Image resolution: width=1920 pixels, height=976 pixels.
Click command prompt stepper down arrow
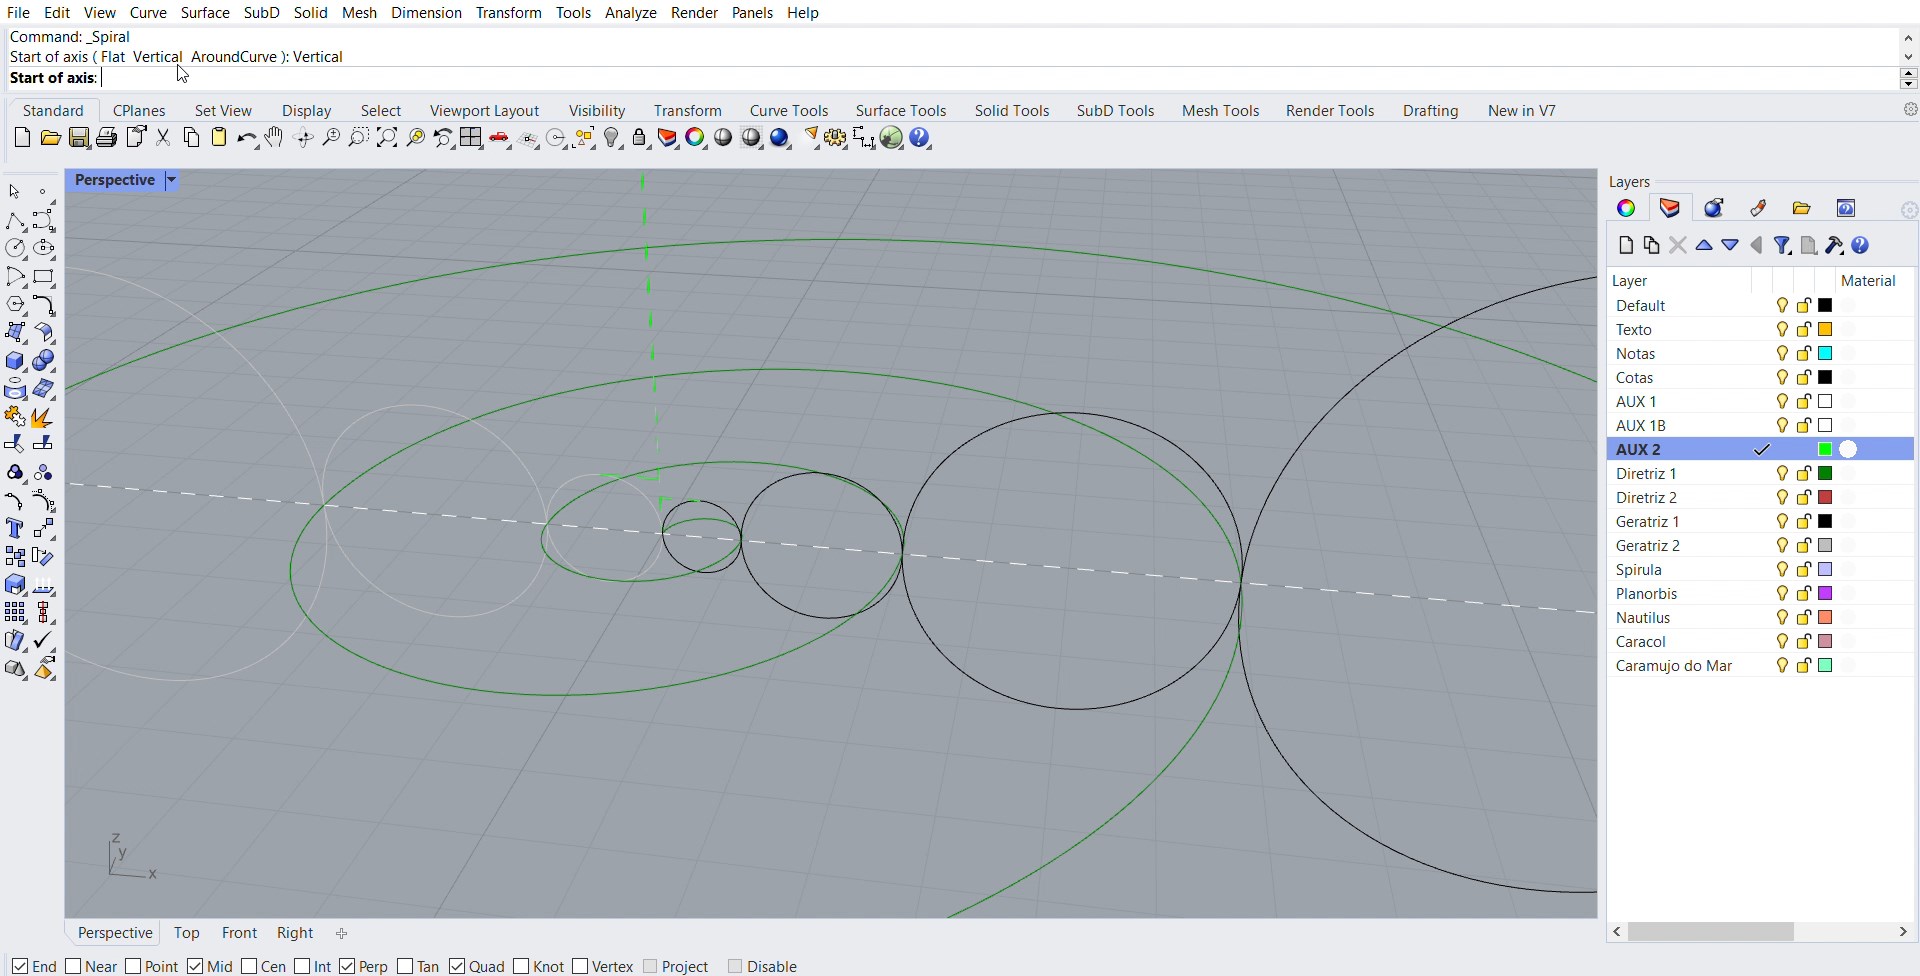click(1908, 84)
